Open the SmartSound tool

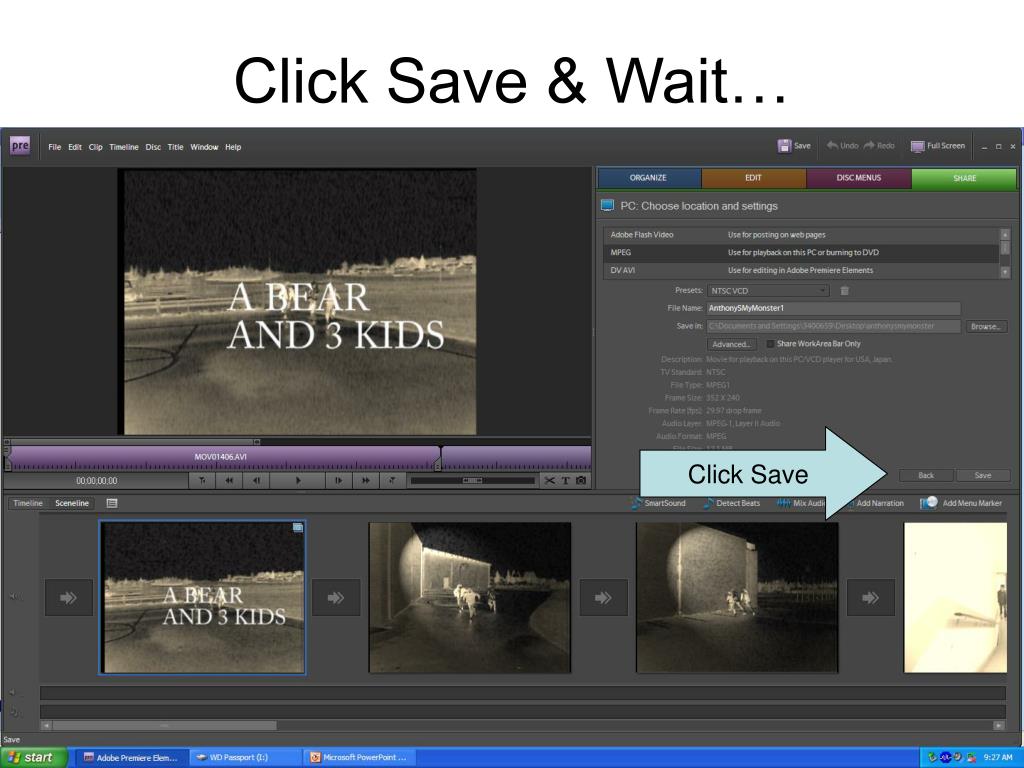click(x=658, y=503)
